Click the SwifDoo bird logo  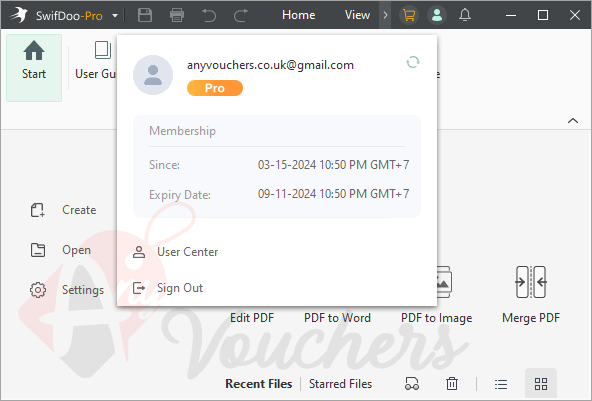(19, 15)
